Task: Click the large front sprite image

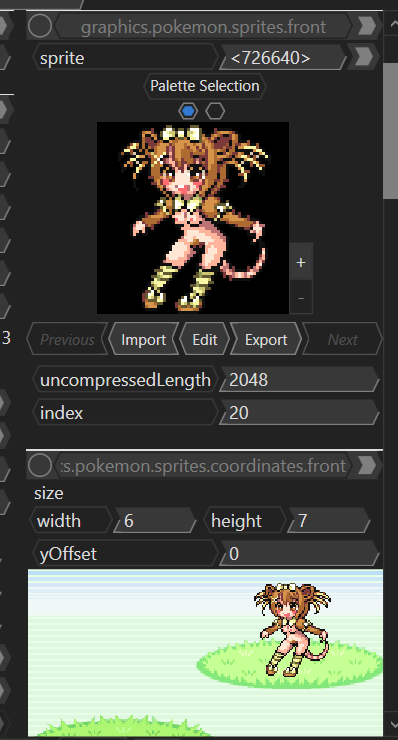Action: [x=193, y=218]
